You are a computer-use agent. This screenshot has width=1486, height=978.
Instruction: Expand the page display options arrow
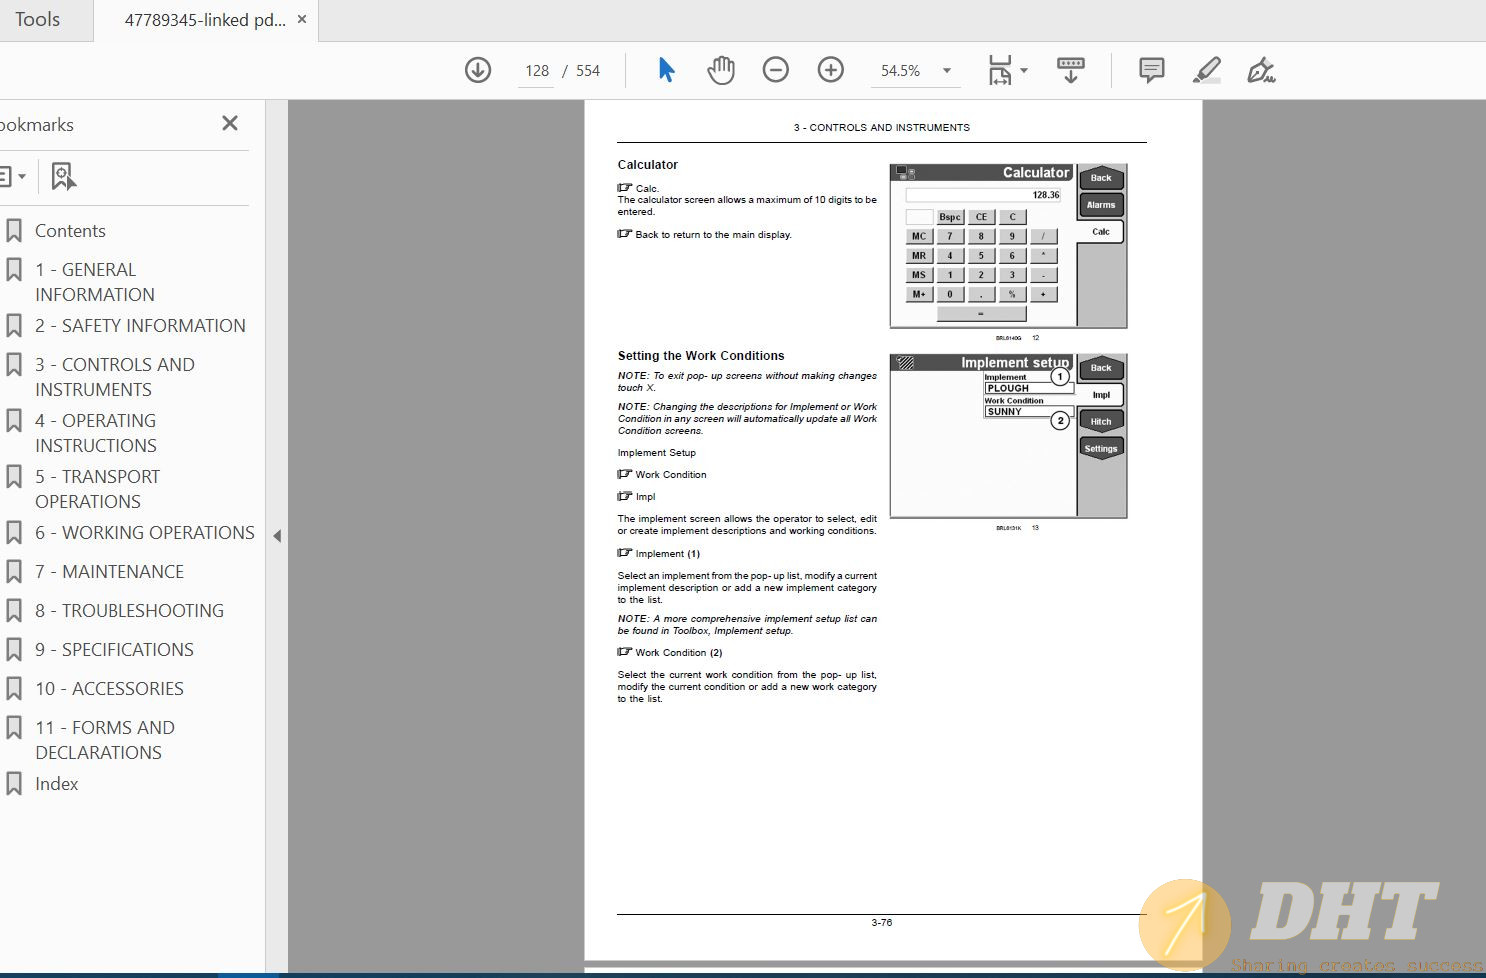1024,71
